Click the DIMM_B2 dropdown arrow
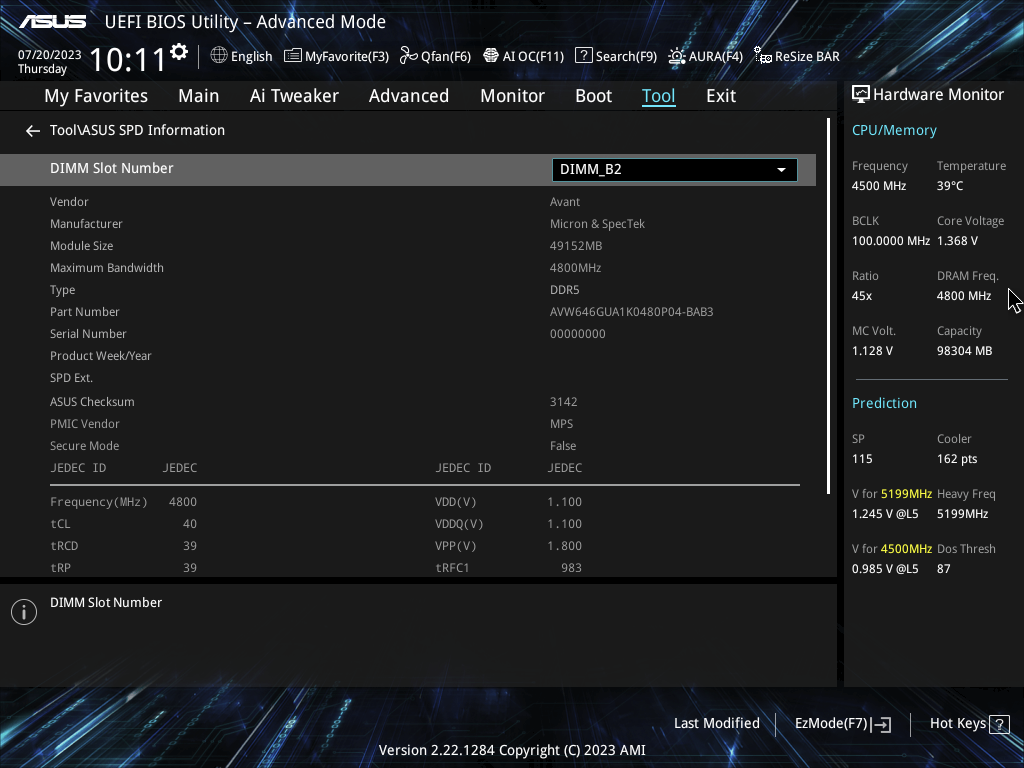The width and height of the screenshot is (1024, 768). (781, 170)
